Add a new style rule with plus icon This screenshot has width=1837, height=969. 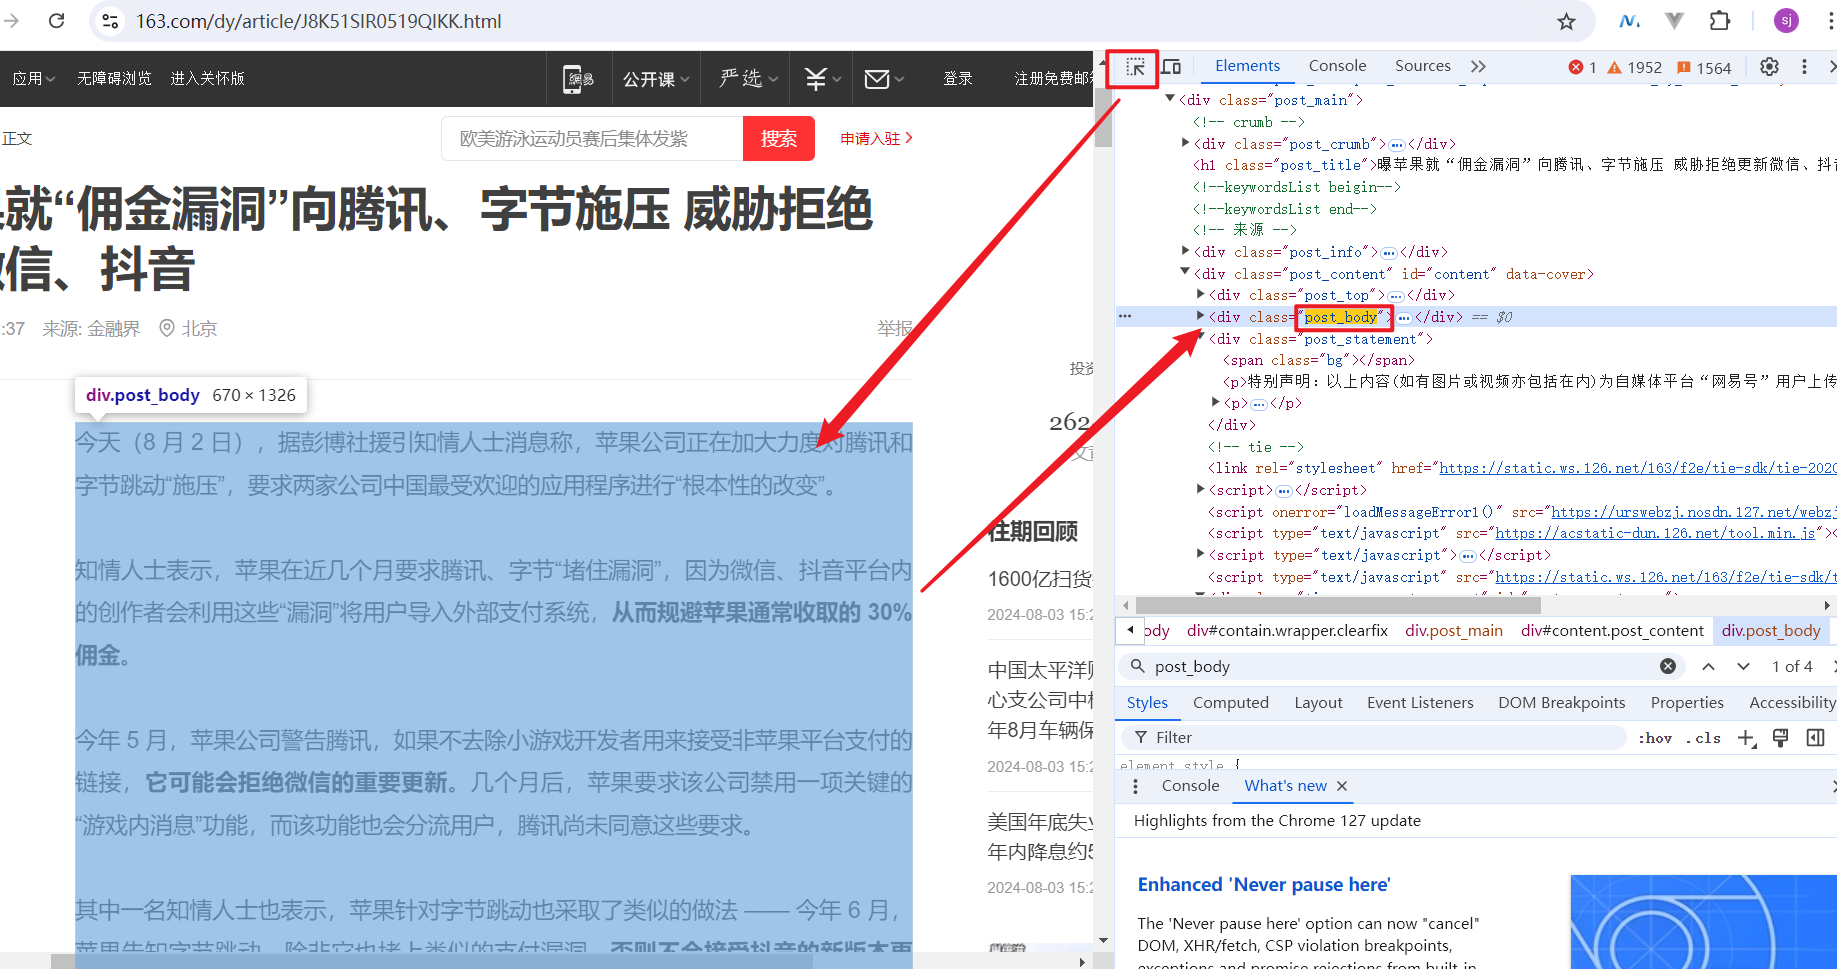click(1747, 737)
